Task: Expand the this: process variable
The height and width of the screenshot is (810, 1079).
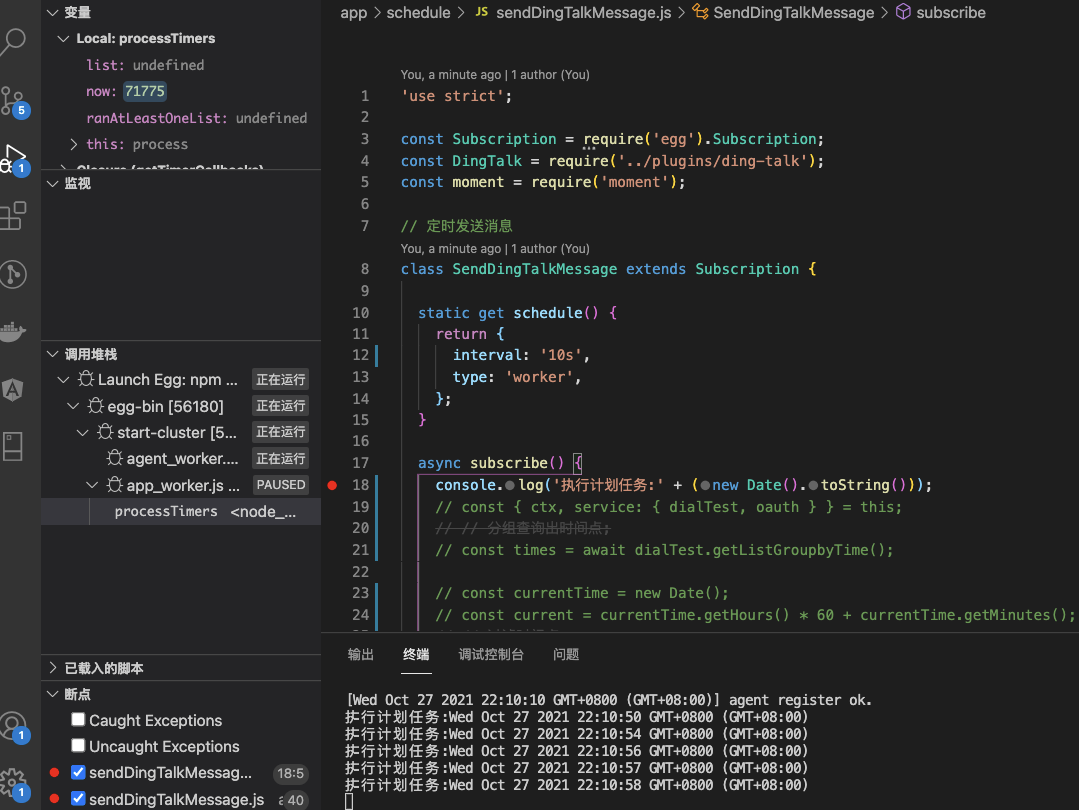Action: pos(74,144)
